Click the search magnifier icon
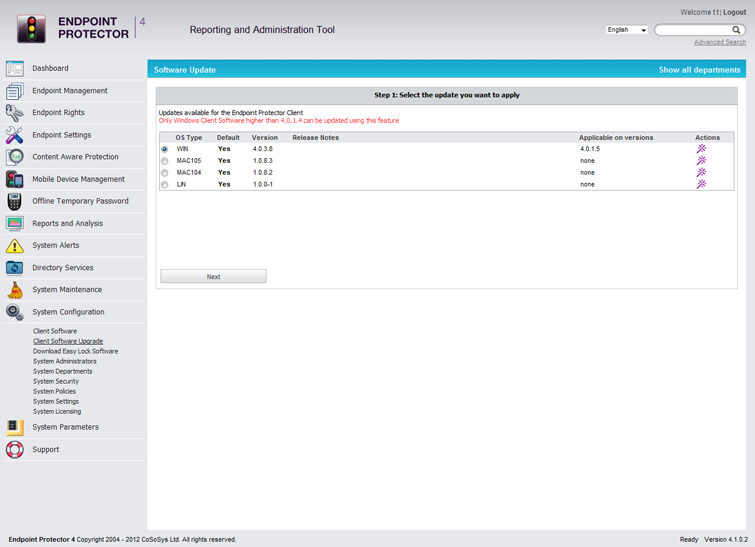This screenshot has width=755, height=547. click(x=736, y=30)
